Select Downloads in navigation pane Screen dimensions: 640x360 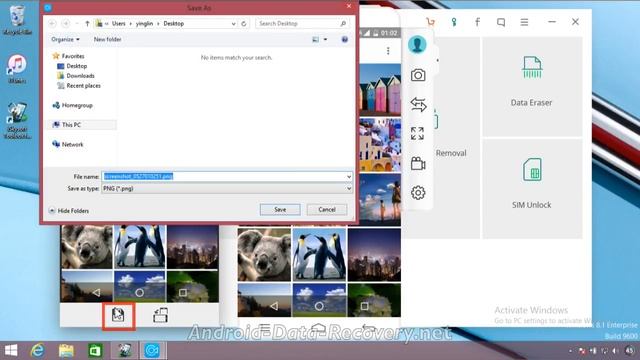tap(76, 76)
